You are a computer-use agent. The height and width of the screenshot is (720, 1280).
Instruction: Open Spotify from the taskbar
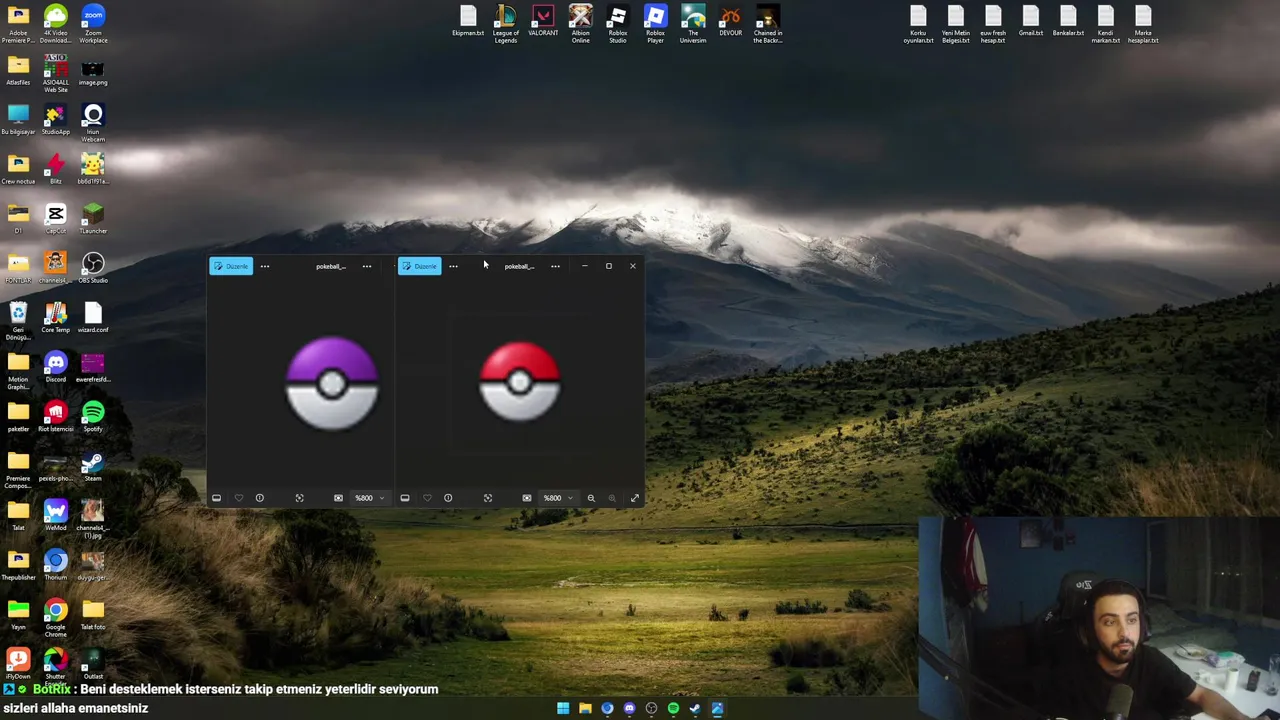[673, 709]
